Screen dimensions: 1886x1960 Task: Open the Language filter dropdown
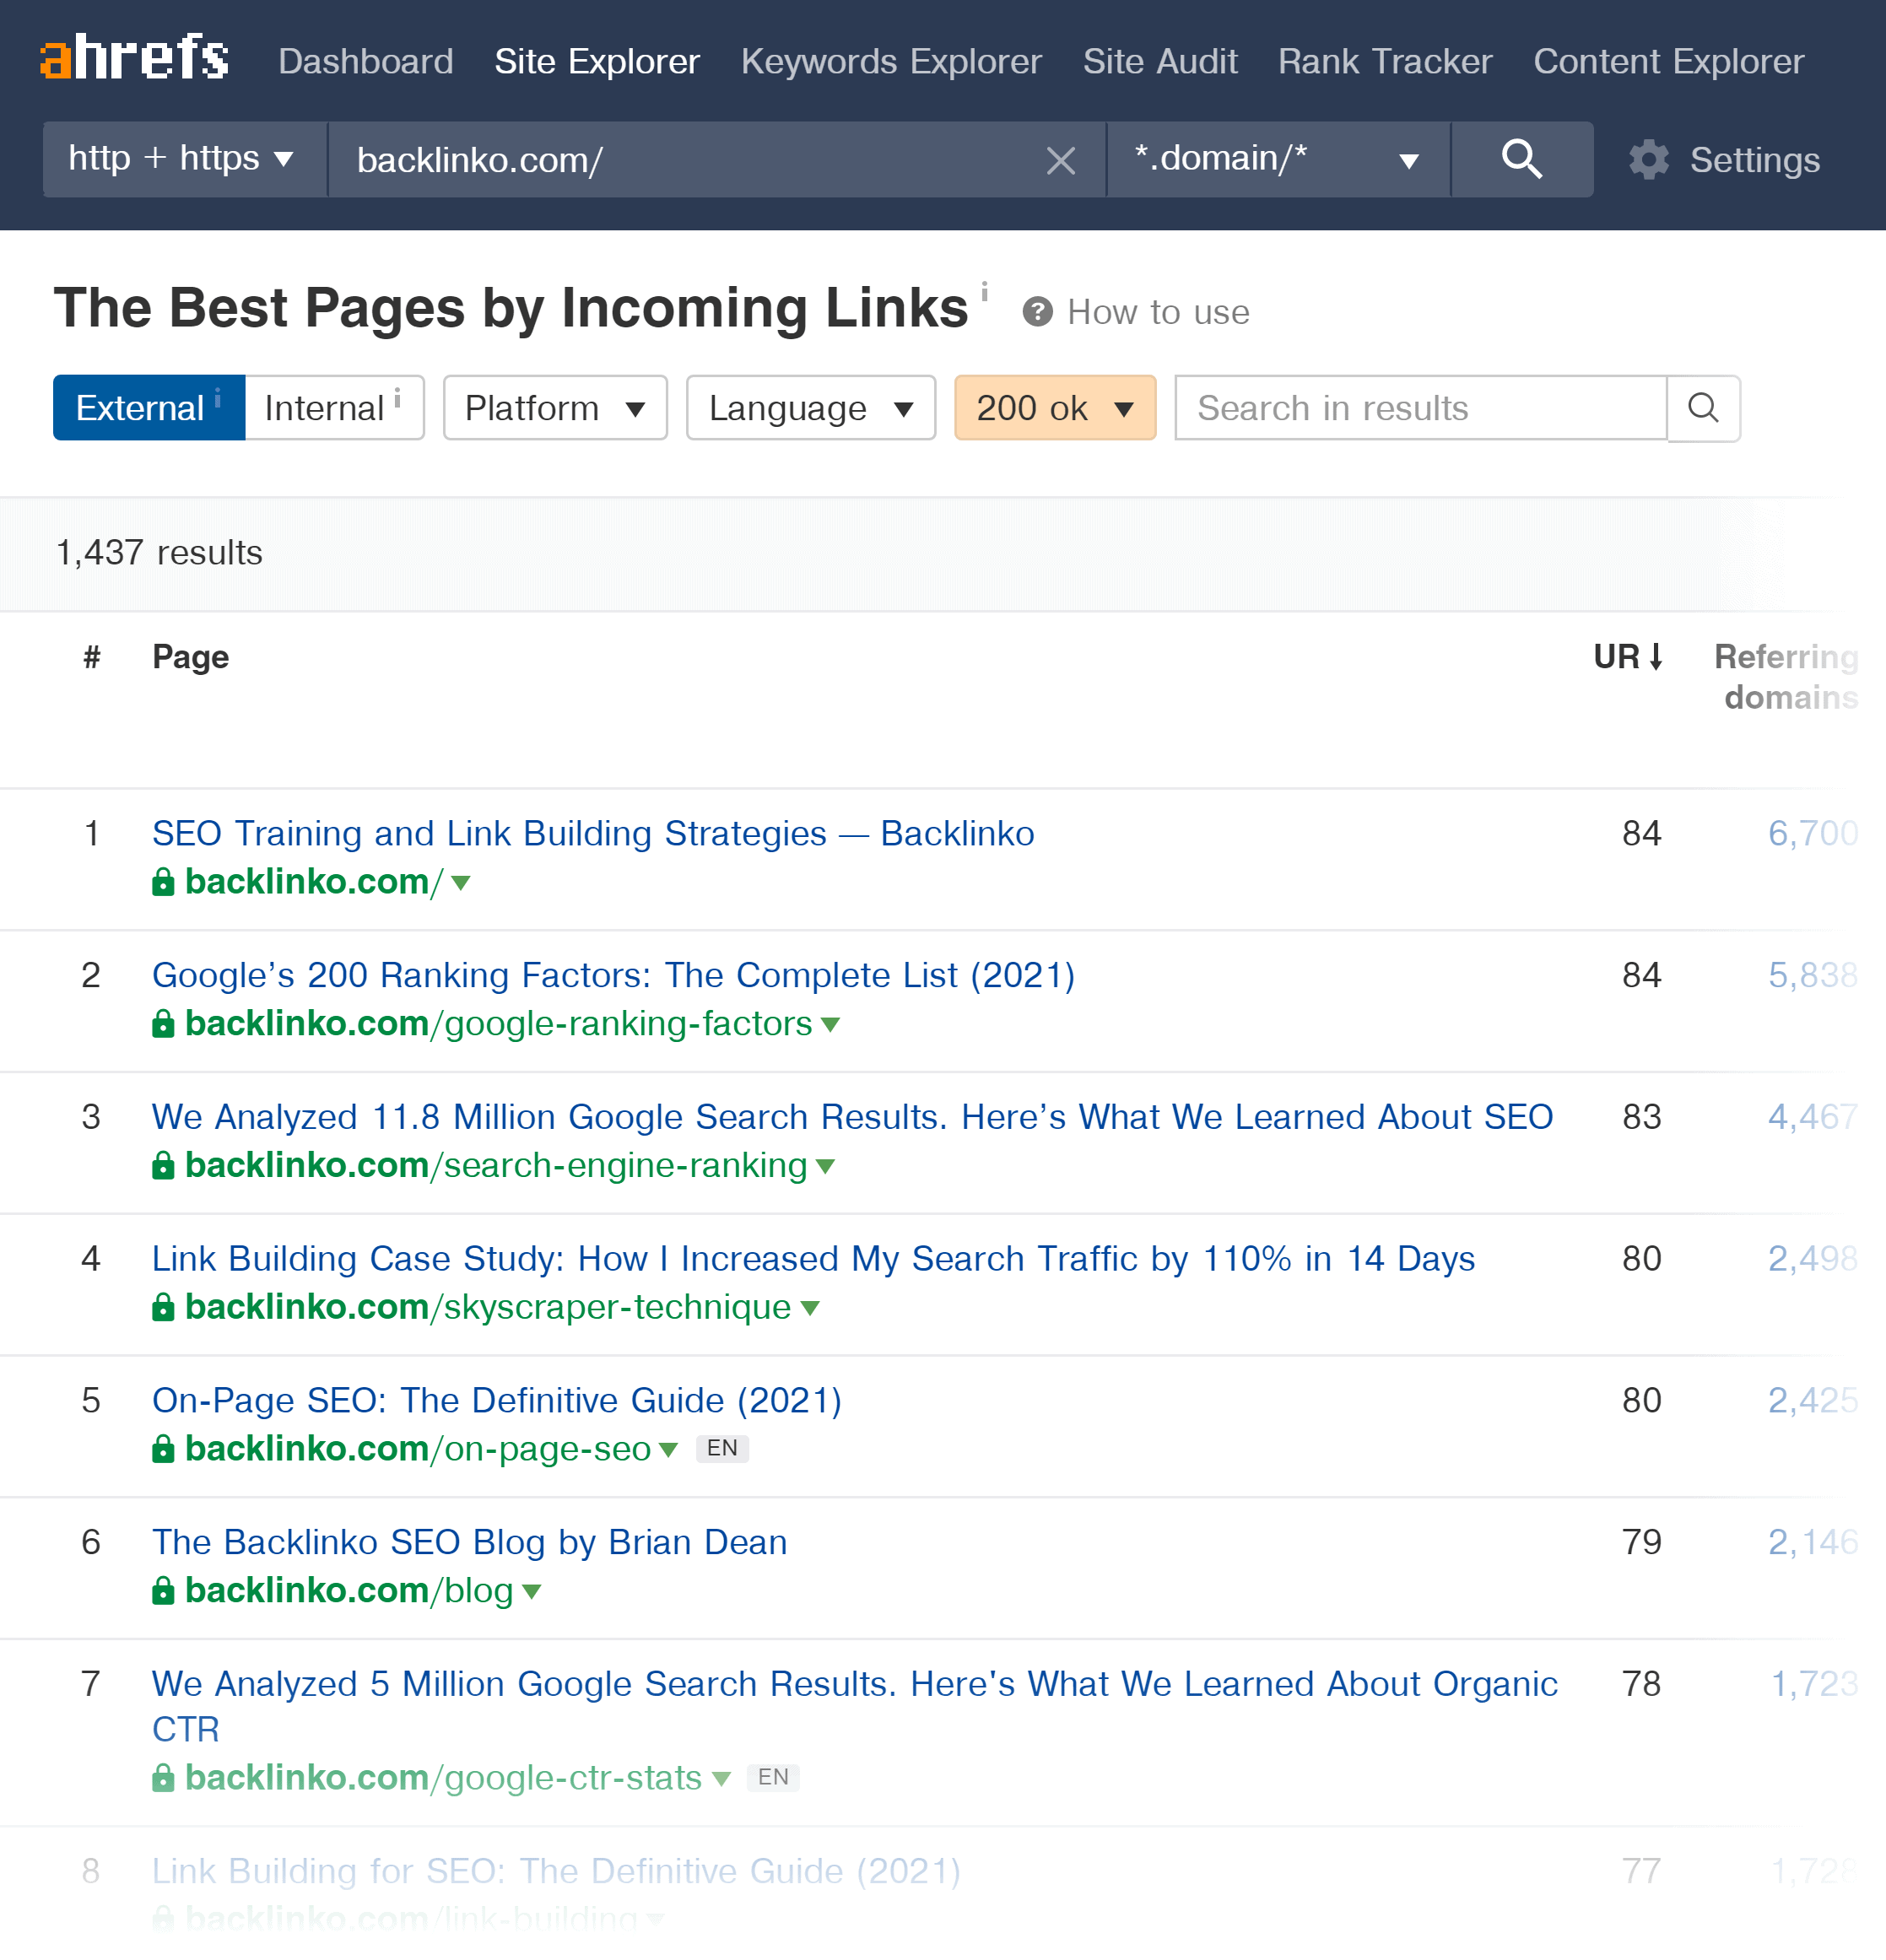(811, 408)
